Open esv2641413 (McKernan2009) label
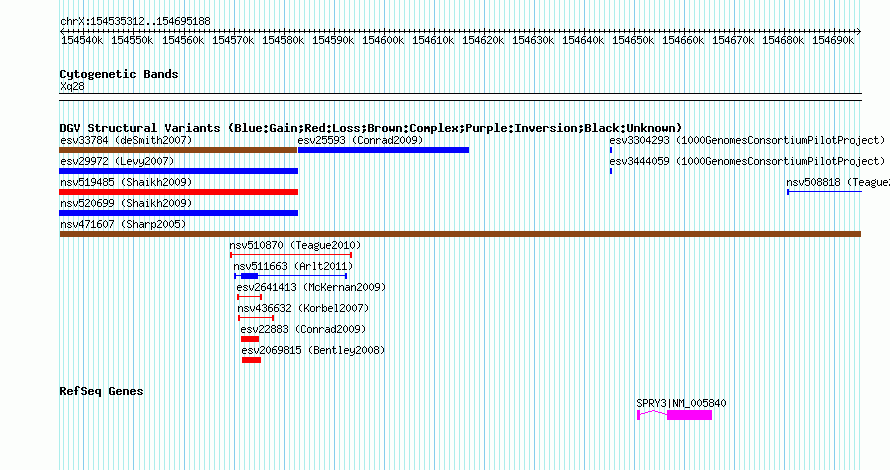Viewport: 890px width, 470px height. (311, 287)
